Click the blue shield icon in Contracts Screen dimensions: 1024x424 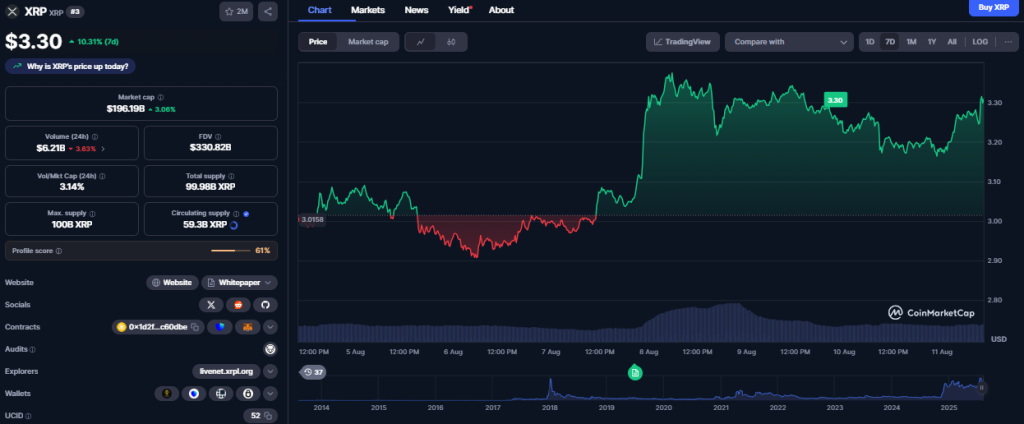pos(220,327)
